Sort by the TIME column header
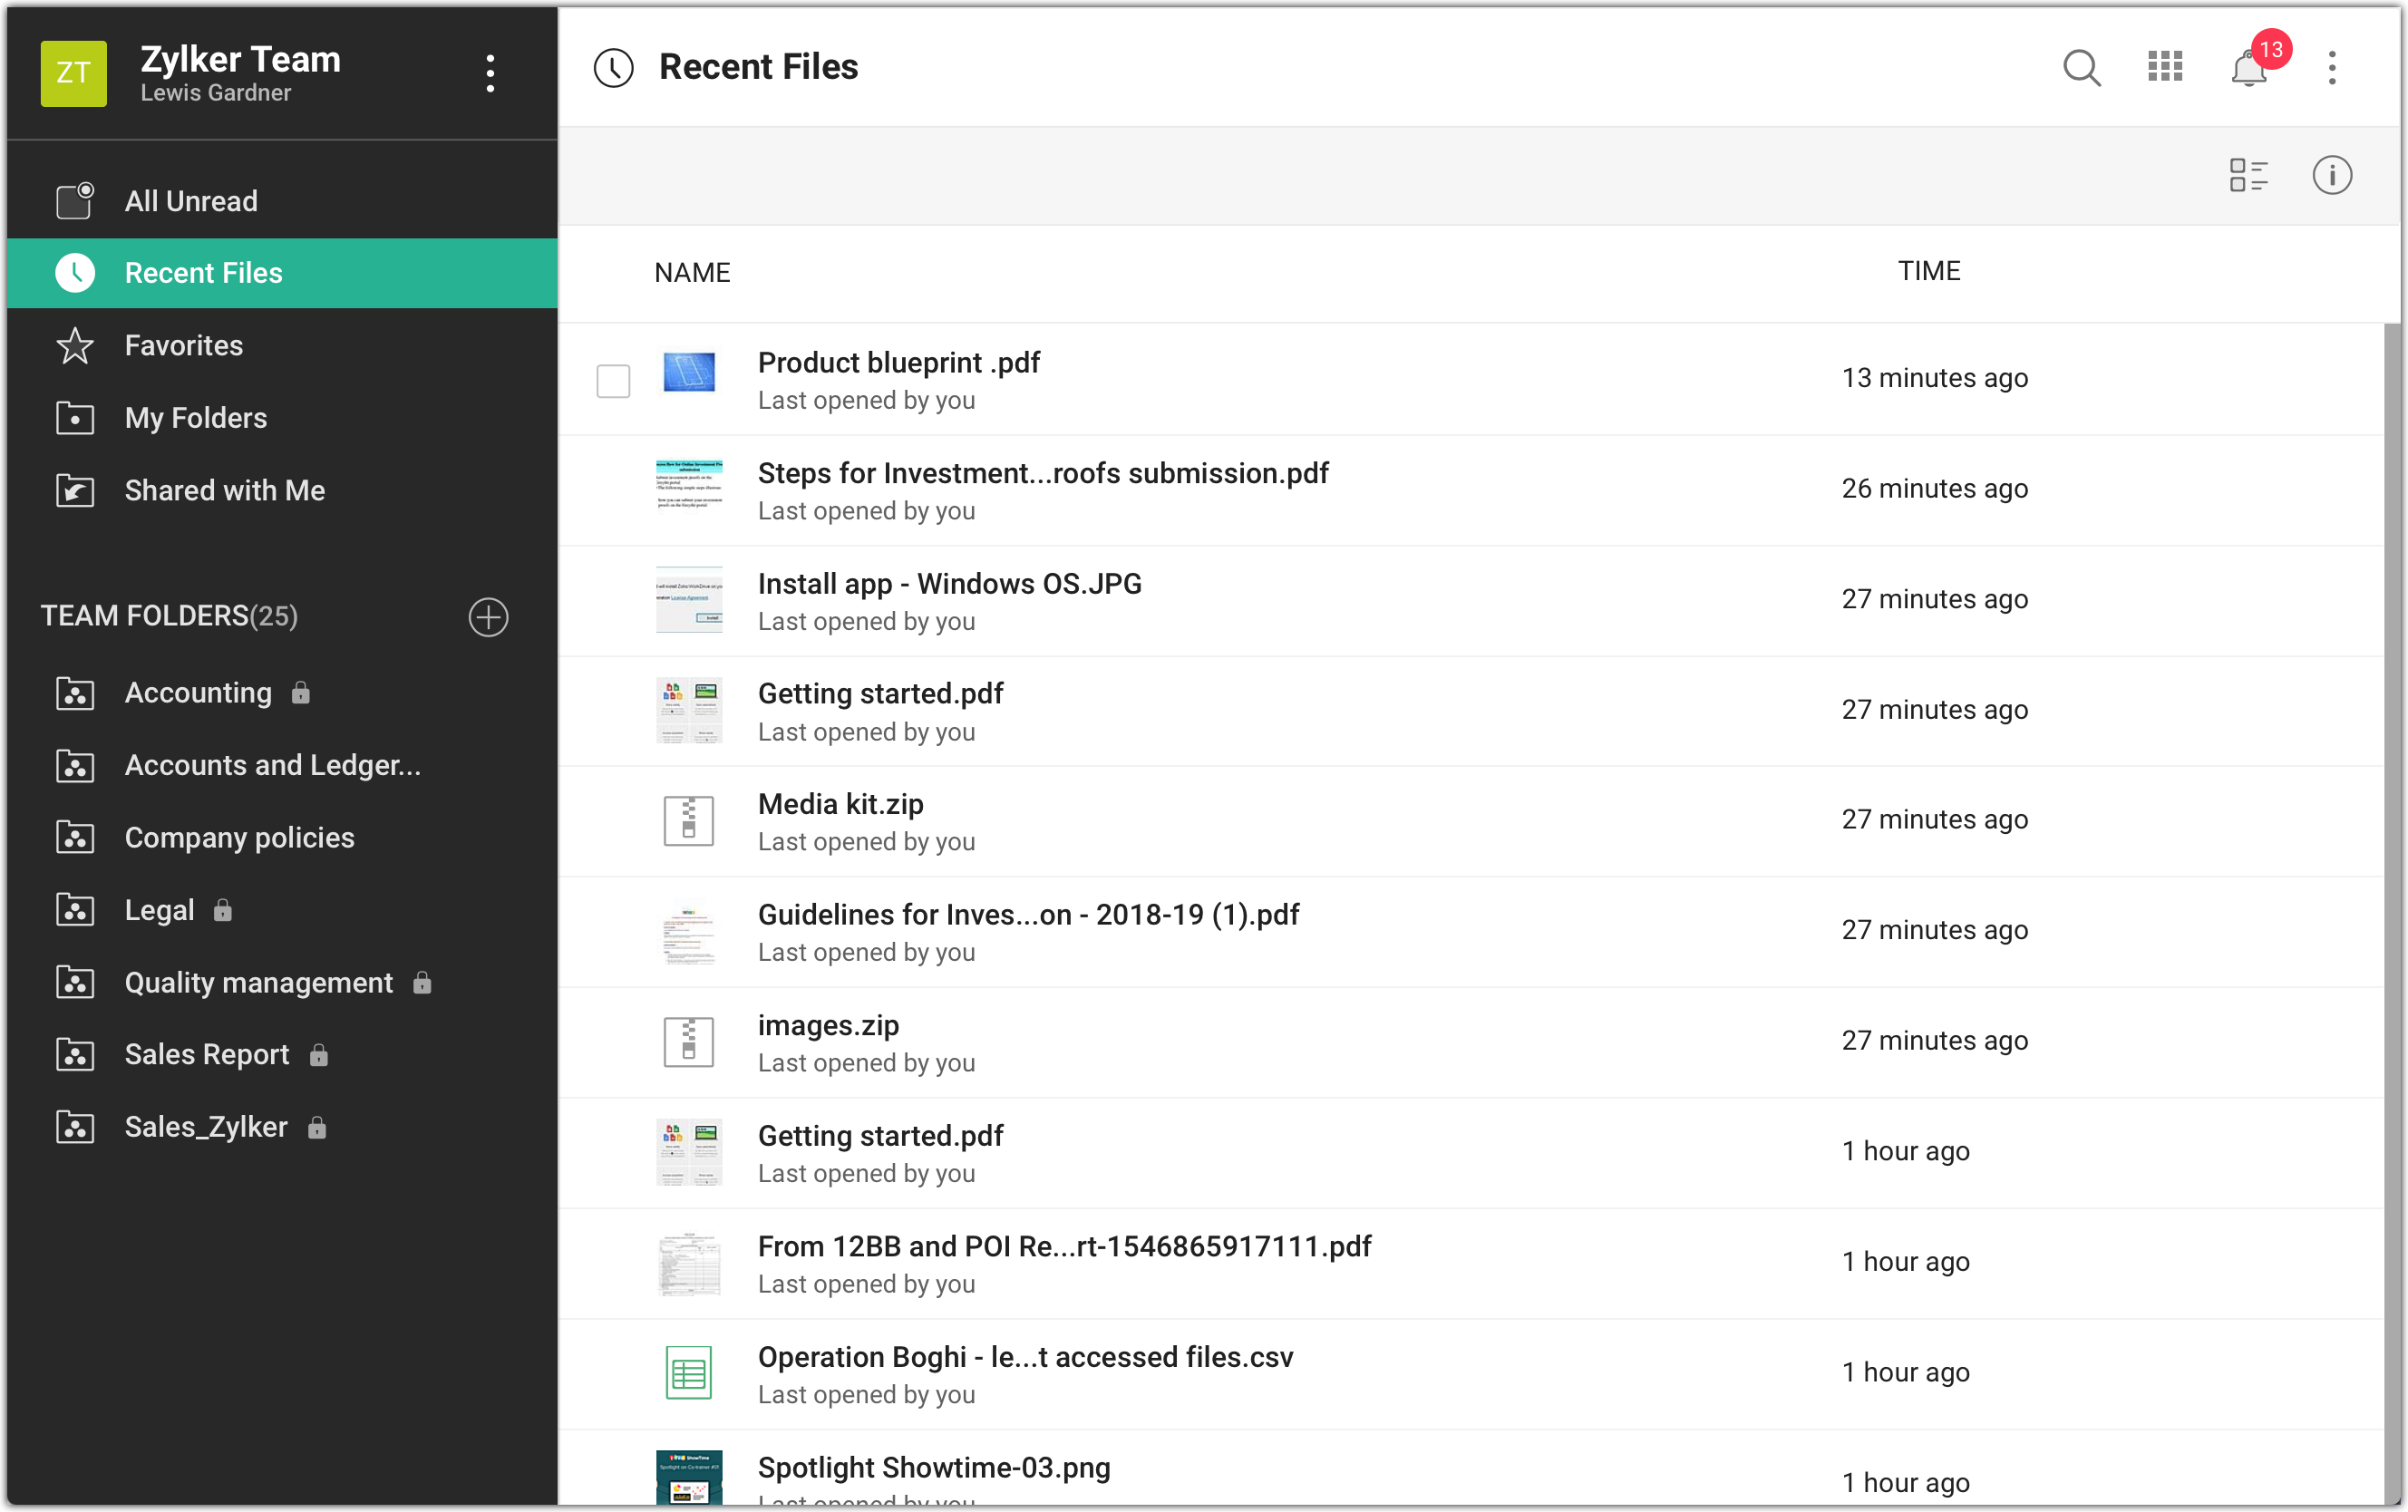 [x=1928, y=271]
